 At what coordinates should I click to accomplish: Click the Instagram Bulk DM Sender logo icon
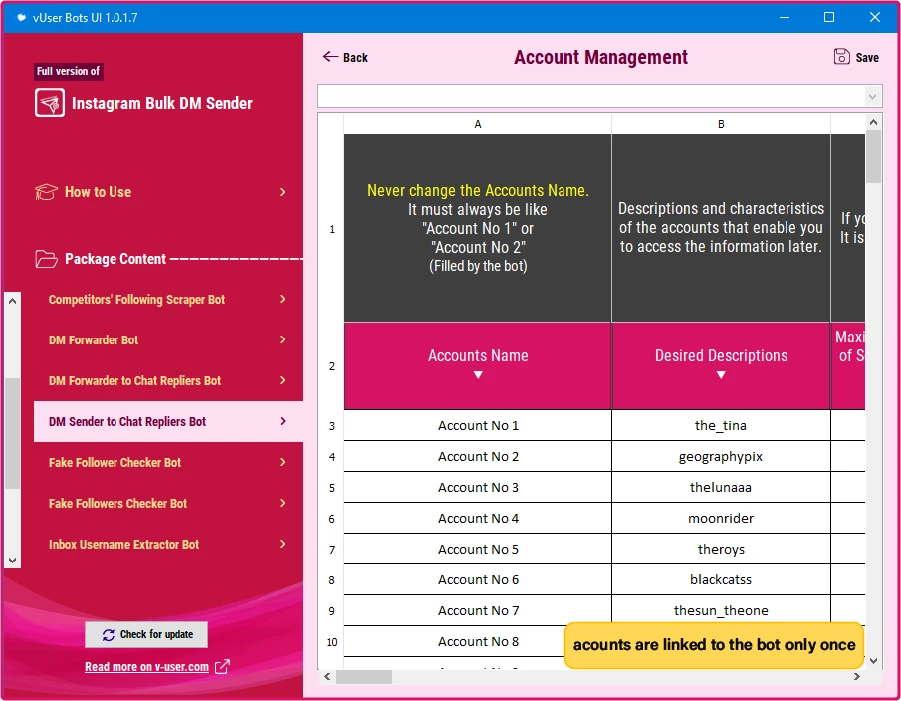[49, 103]
